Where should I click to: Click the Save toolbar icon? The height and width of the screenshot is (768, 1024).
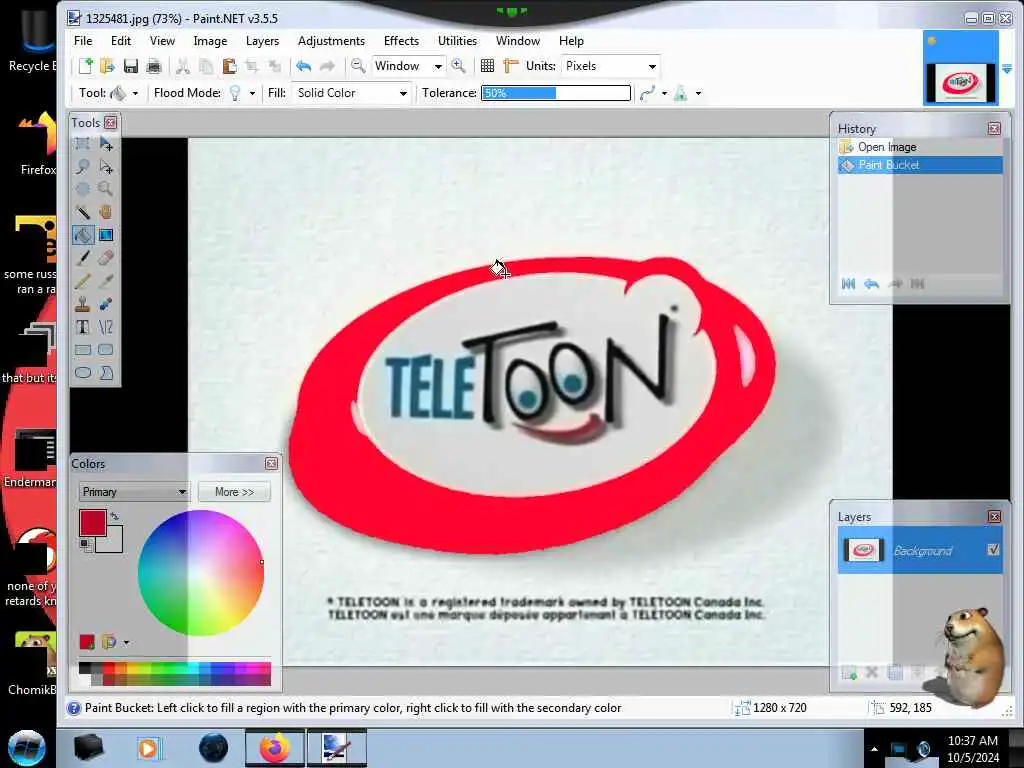131,66
